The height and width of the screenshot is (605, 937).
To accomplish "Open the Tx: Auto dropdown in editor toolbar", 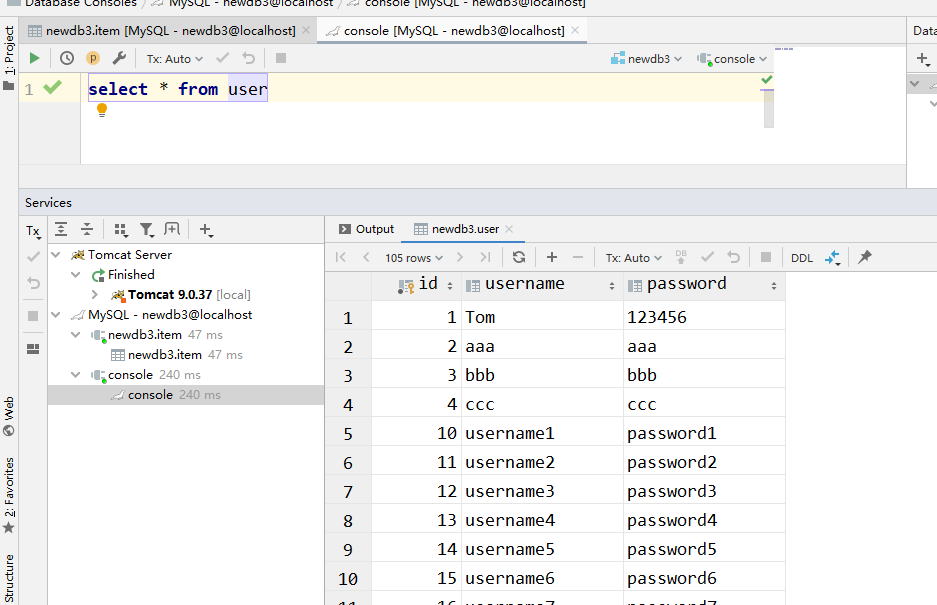I will [x=174, y=59].
